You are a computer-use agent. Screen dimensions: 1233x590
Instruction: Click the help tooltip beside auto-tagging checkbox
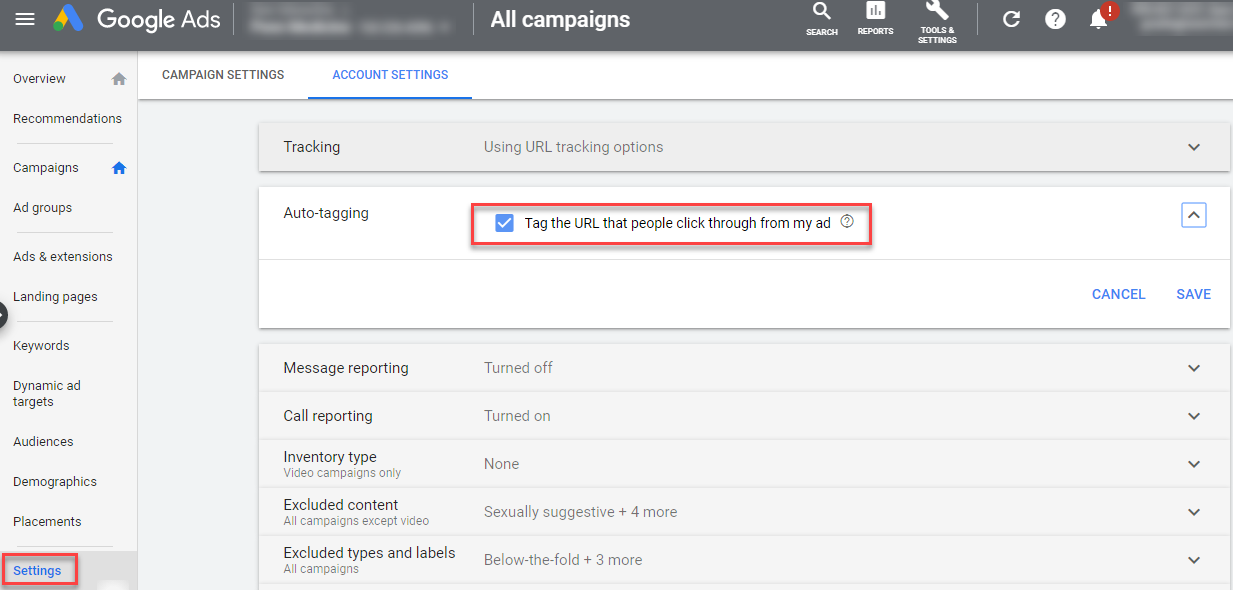(847, 221)
